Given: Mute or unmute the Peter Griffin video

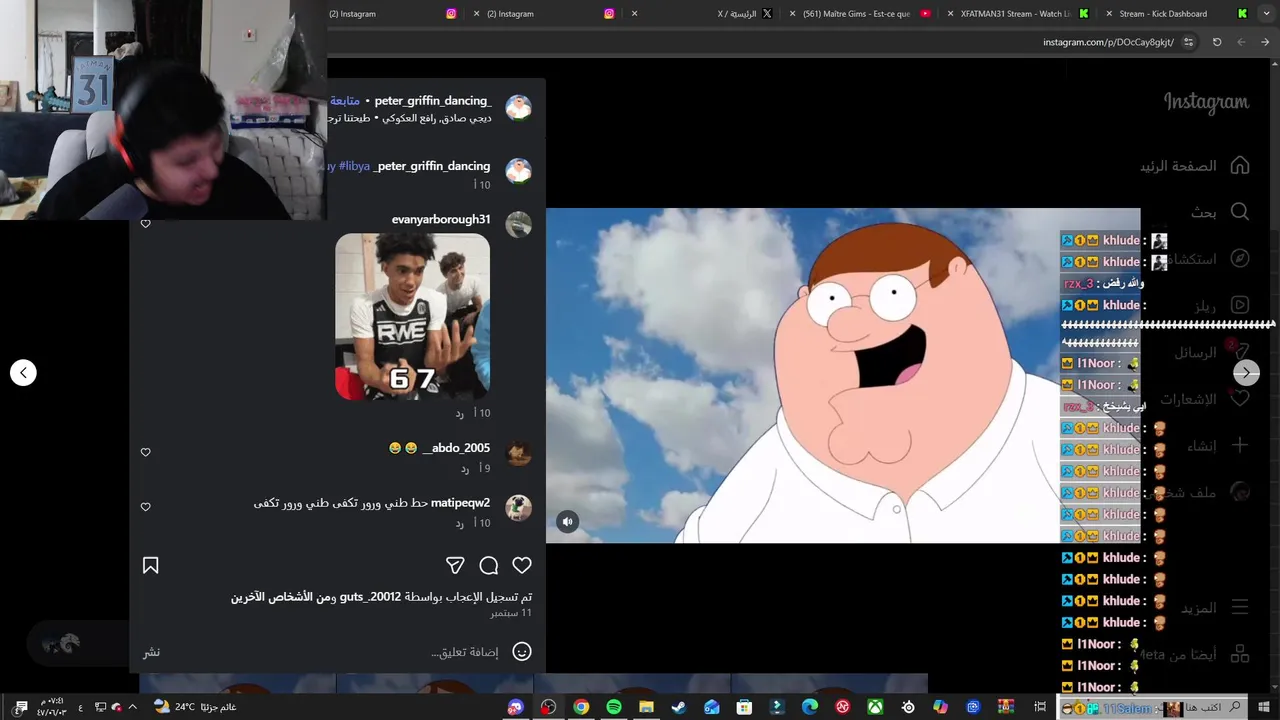Looking at the screenshot, I should tap(567, 521).
